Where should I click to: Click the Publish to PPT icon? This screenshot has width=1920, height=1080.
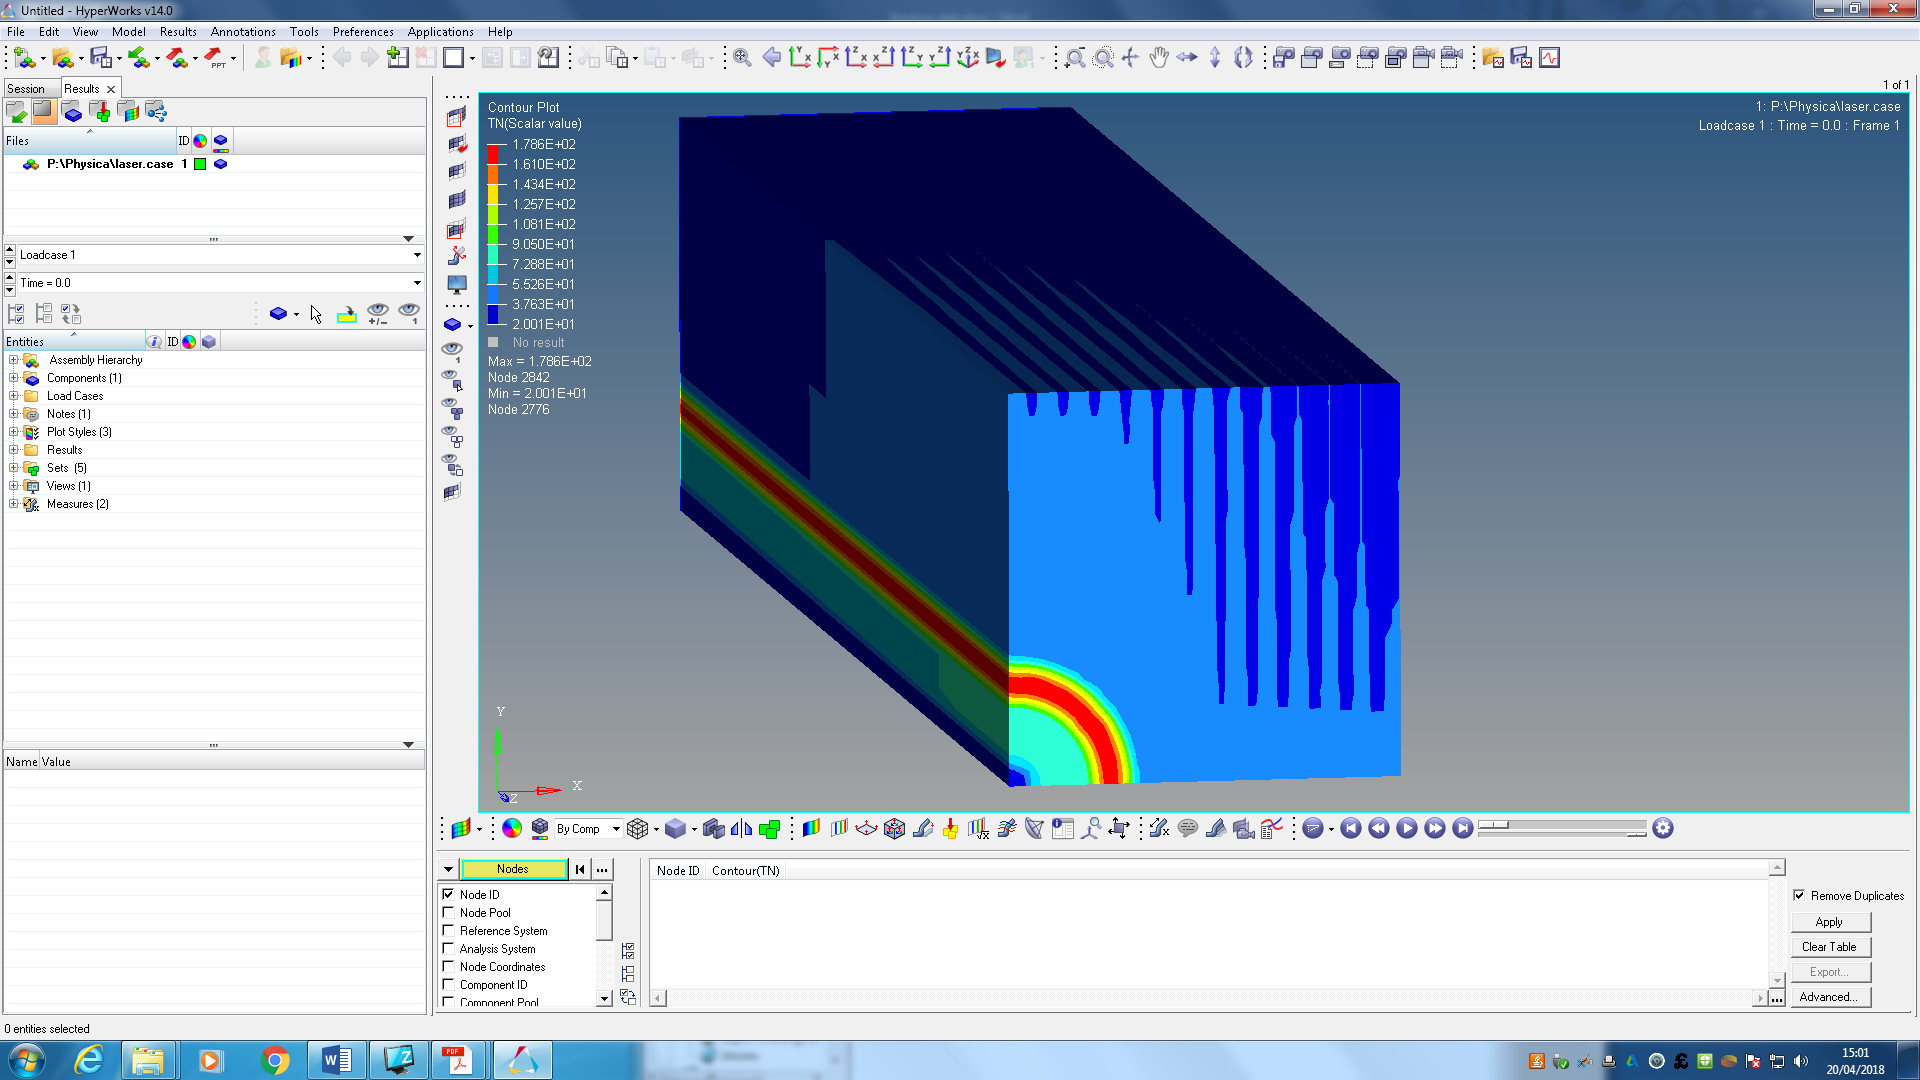coord(215,58)
